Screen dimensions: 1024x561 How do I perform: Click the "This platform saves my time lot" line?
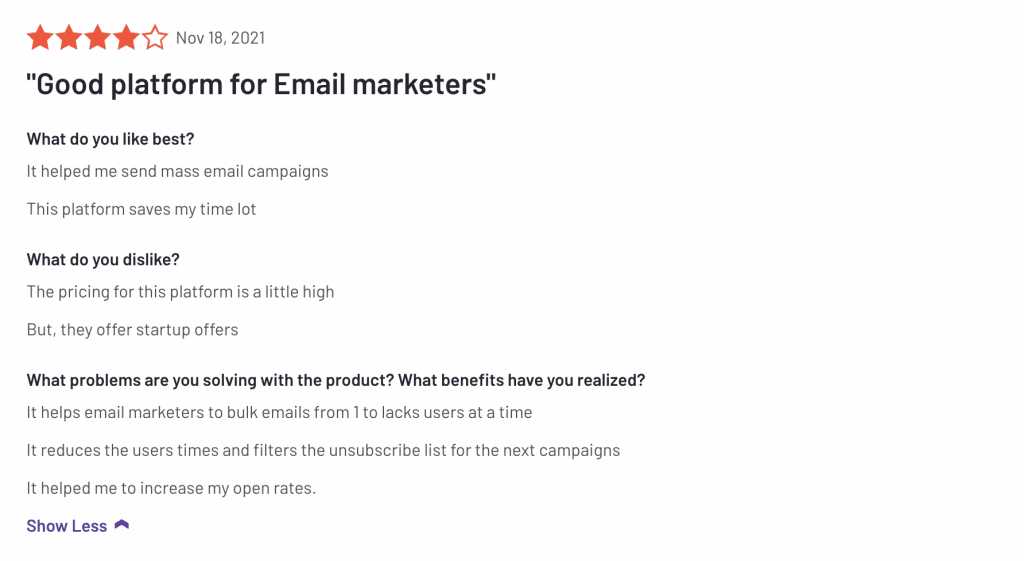coord(141,209)
